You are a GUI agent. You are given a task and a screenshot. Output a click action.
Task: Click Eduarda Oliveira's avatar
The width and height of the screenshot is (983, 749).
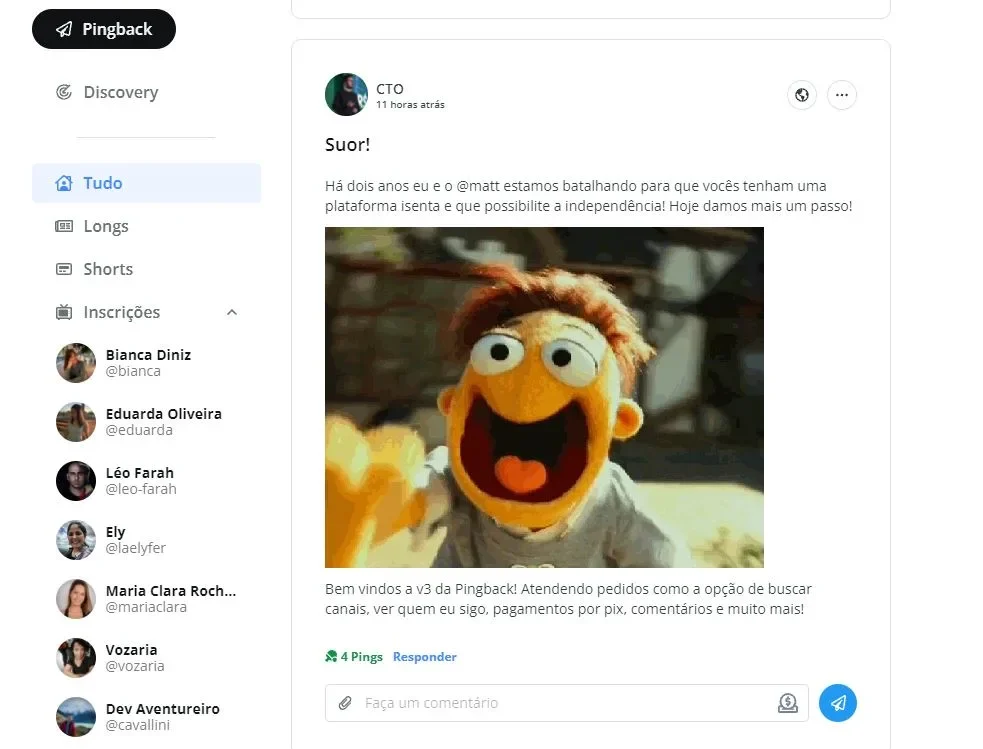click(x=76, y=422)
